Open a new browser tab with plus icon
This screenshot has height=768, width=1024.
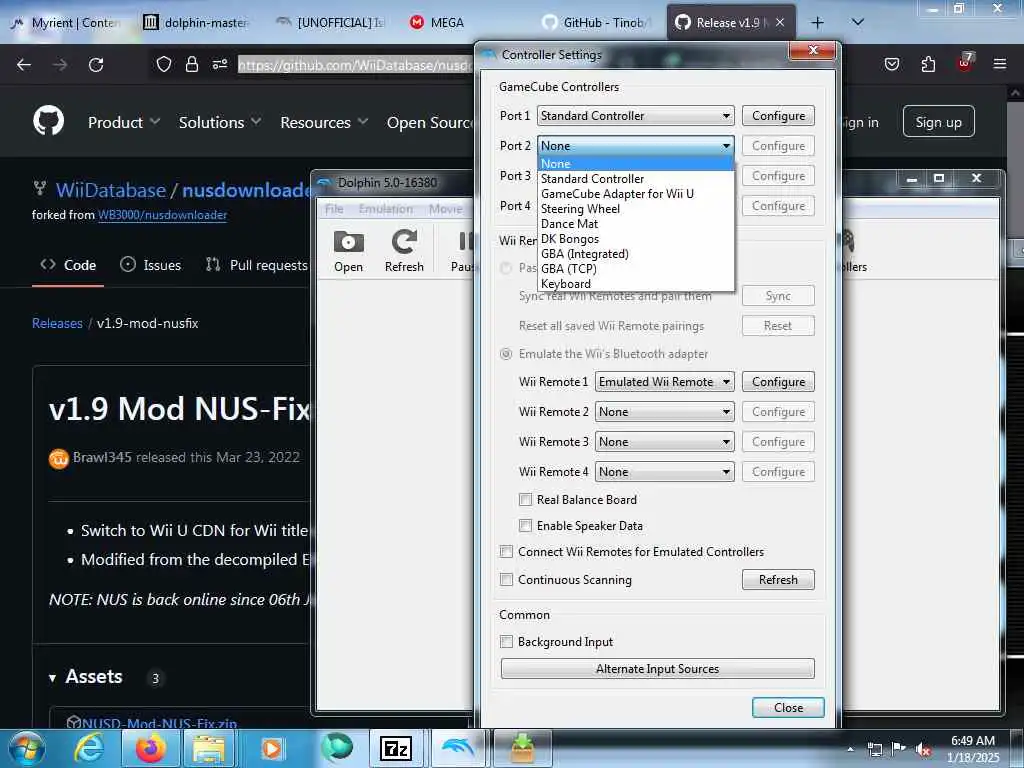click(x=817, y=23)
